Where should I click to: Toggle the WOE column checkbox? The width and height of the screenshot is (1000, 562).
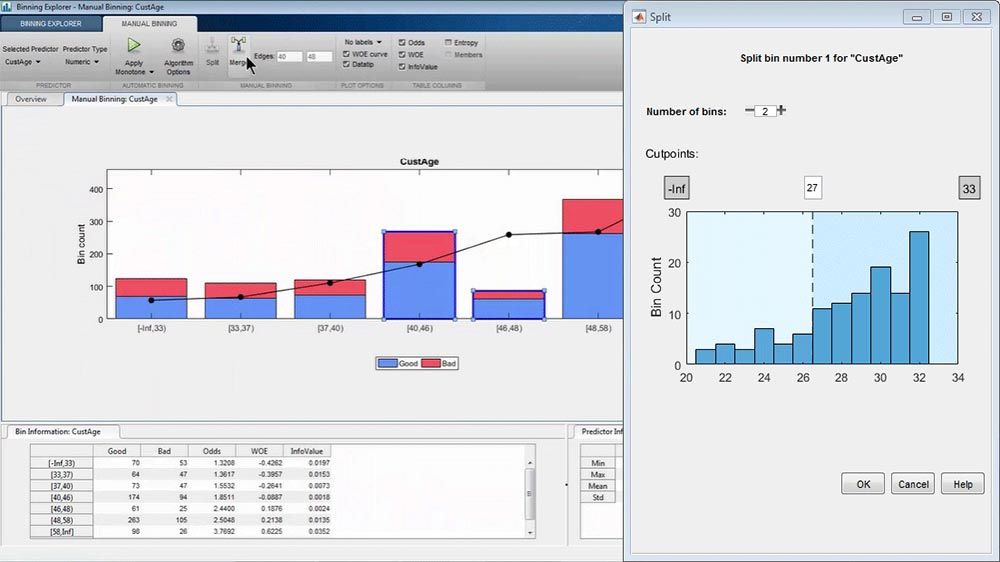[x=402, y=55]
